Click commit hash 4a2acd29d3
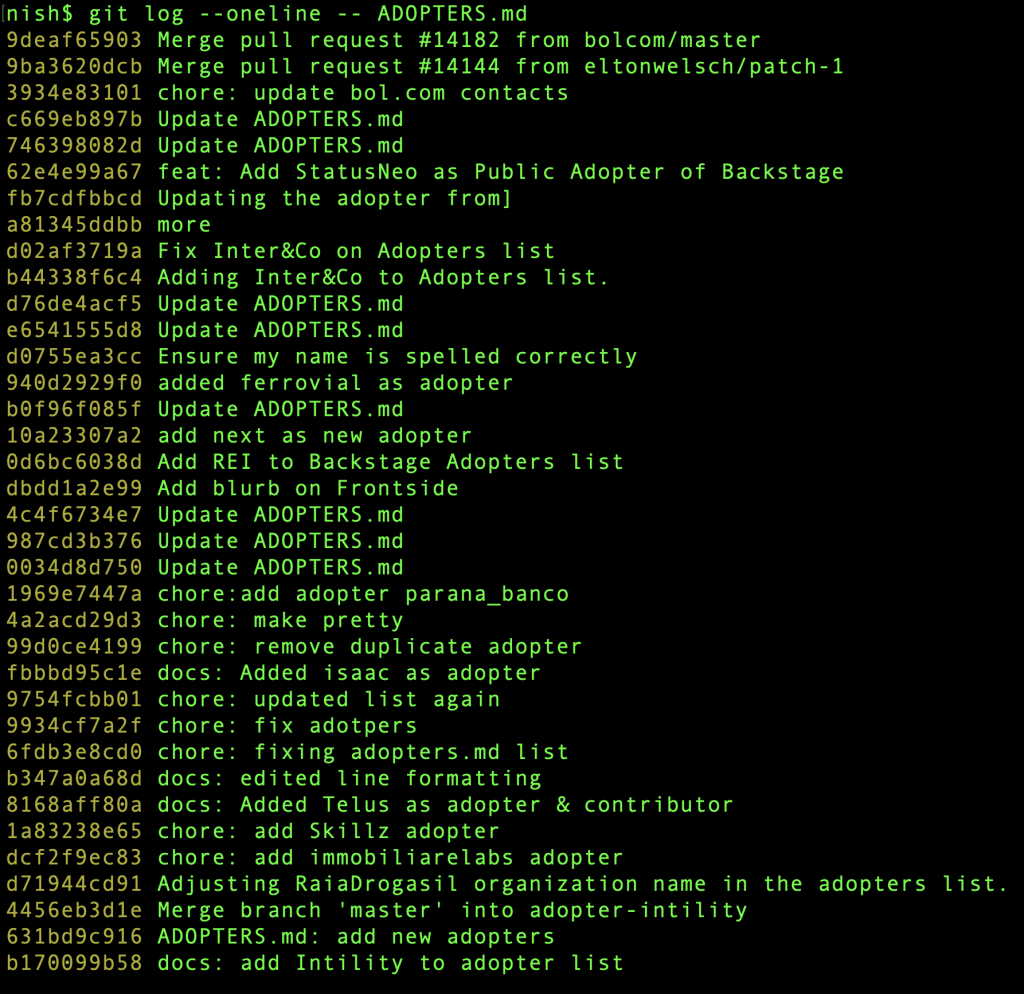1024x994 pixels. [74, 620]
